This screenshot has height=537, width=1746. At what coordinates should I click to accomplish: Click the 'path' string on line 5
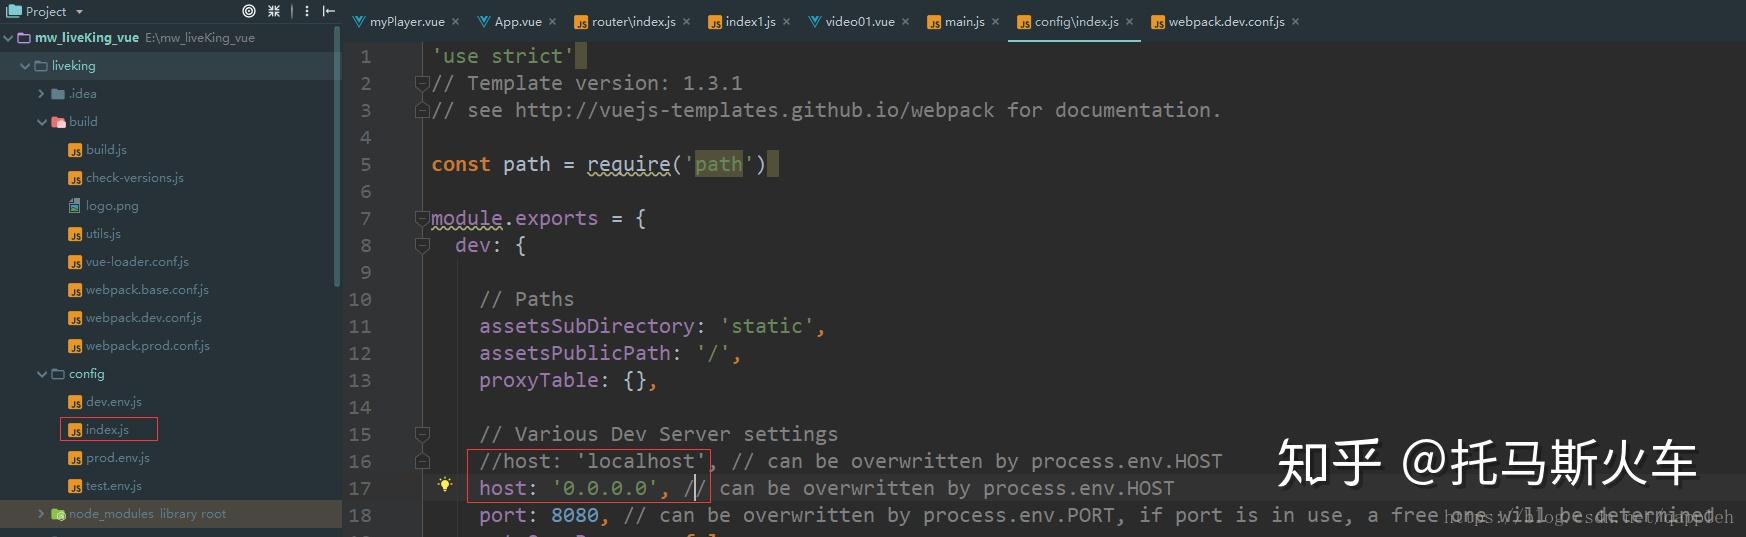[x=719, y=164]
